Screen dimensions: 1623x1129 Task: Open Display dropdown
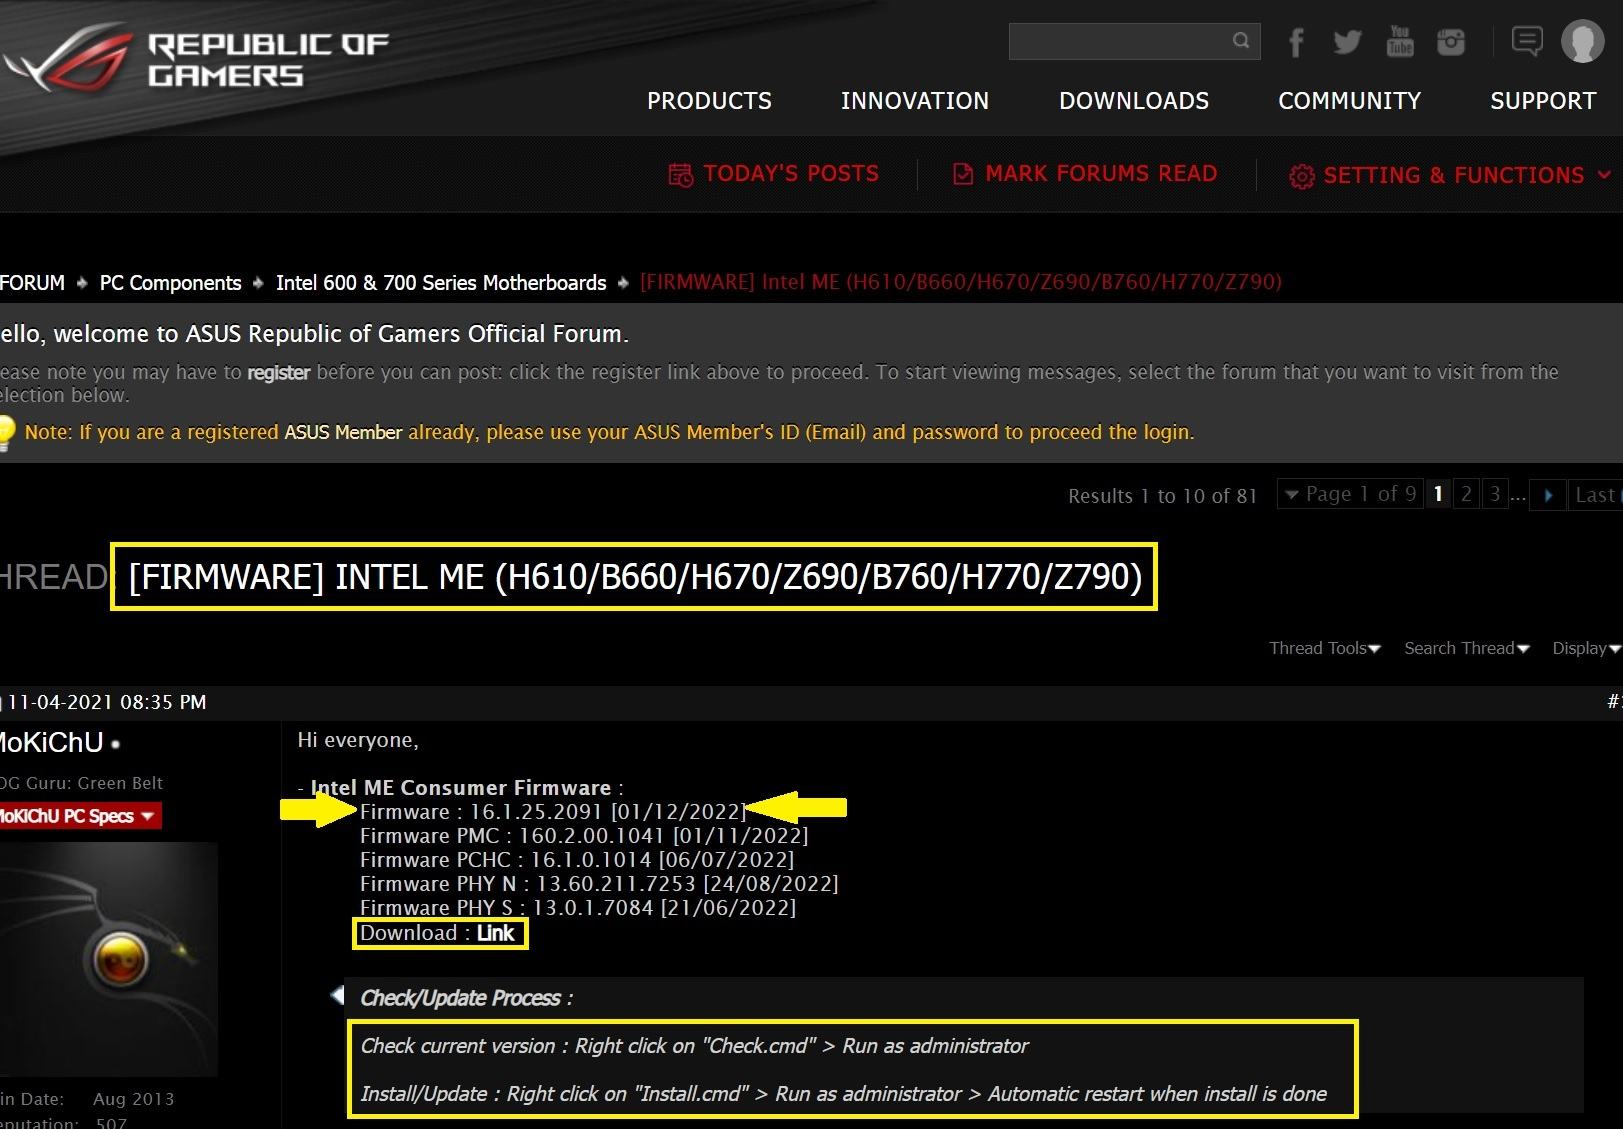1586,648
